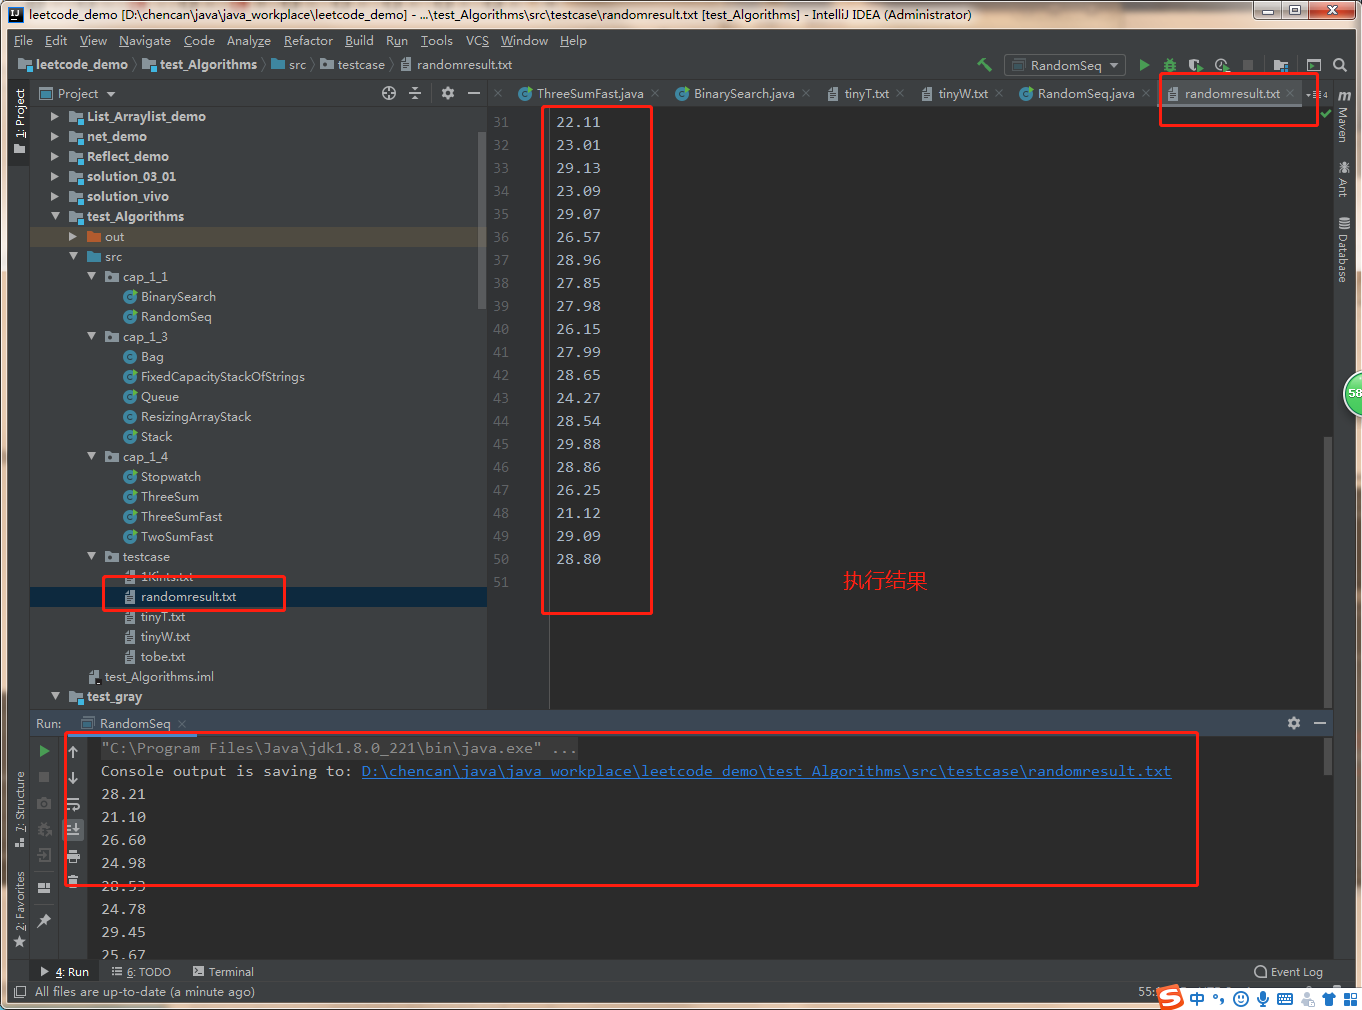This screenshot has width=1362, height=1010.
Task: Expand the net_demo module
Action: (x=55, y=136)
